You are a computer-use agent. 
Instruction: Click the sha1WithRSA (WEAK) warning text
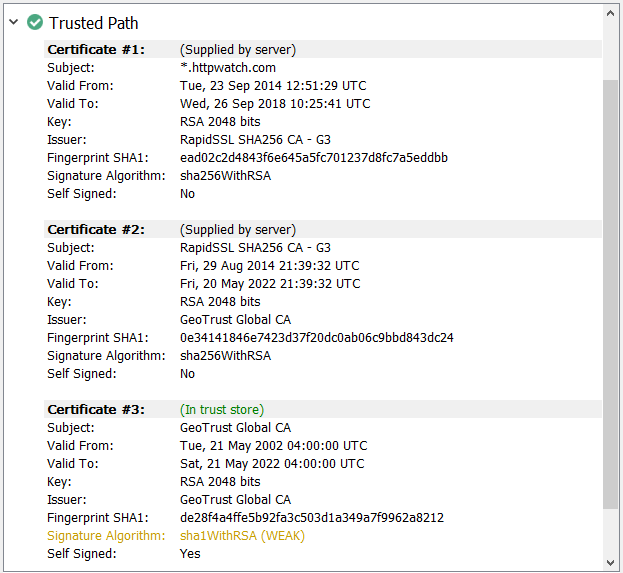click(242, 535)
